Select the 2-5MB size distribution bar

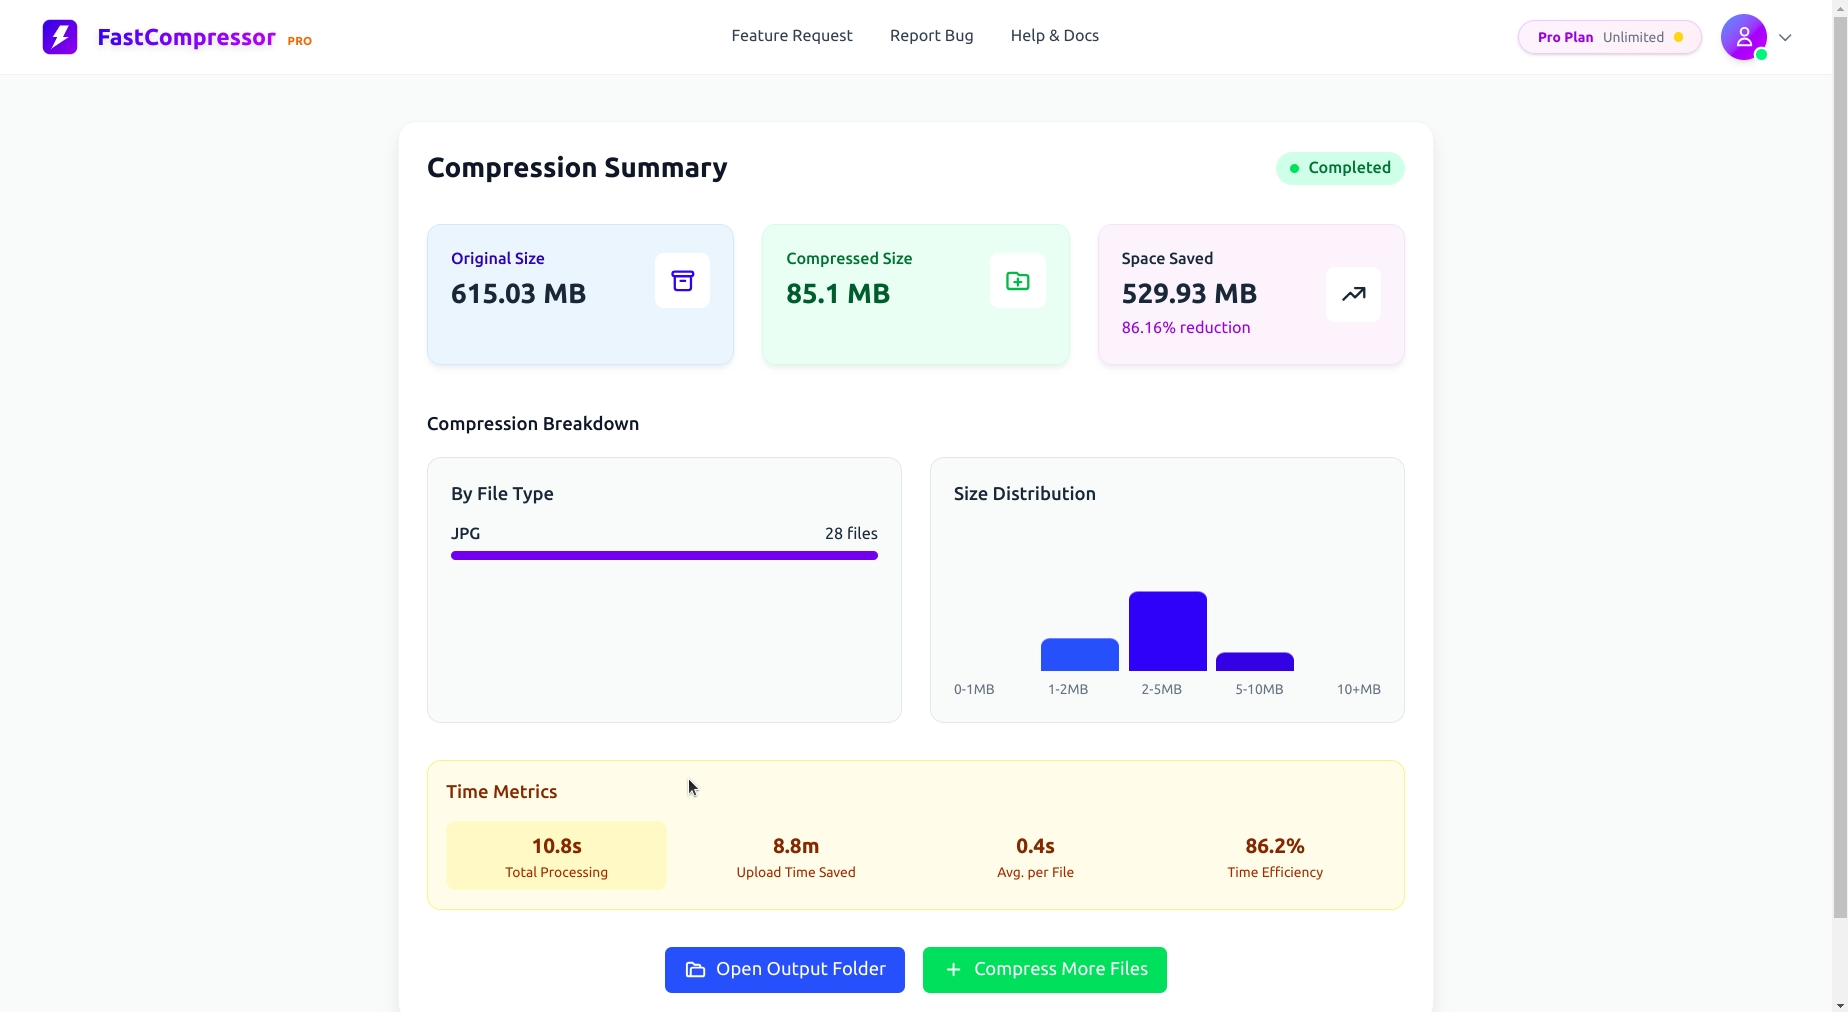click(1168, 631)
